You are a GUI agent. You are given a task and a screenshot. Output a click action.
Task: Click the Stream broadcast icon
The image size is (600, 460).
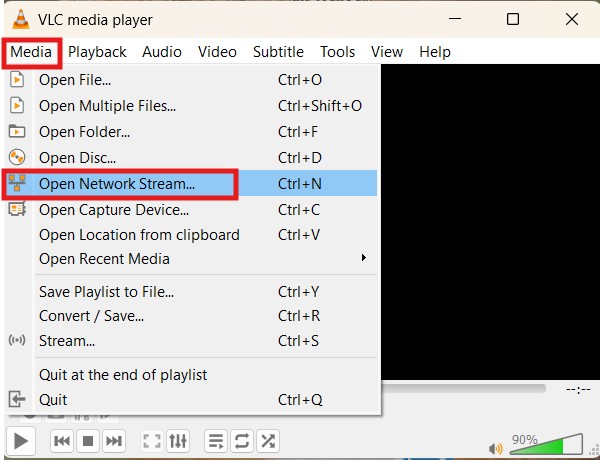(17, 340)
